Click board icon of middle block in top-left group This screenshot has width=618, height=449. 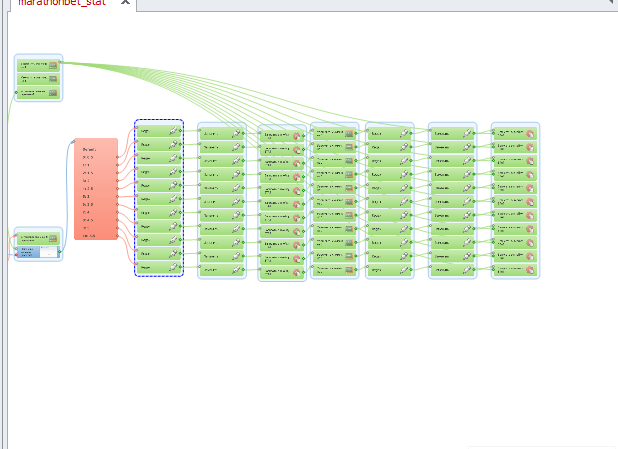coord(53,79)
